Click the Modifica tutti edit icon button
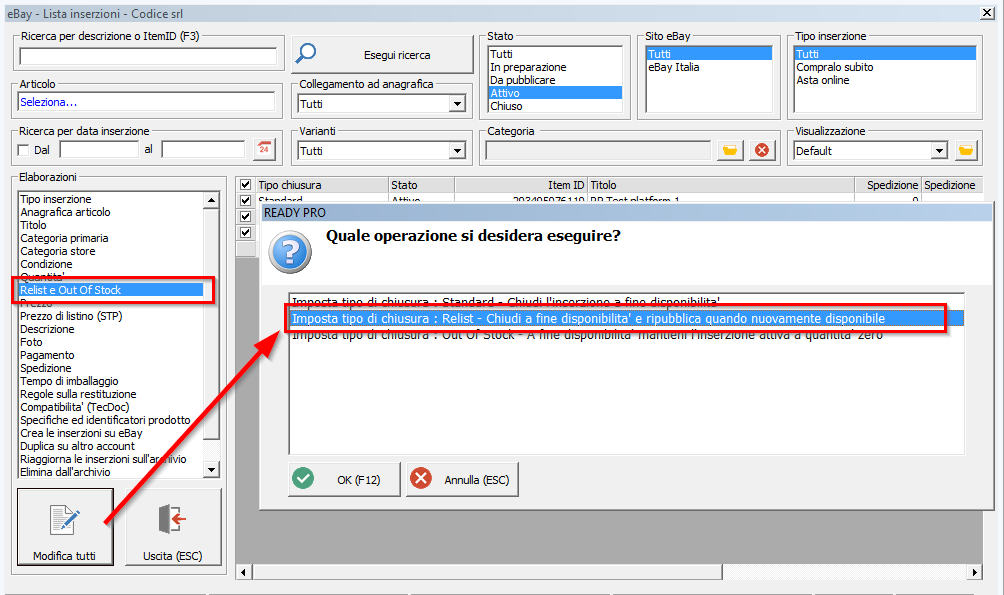This screenshot has height=595, width=1004. click(x=65, y=526)
